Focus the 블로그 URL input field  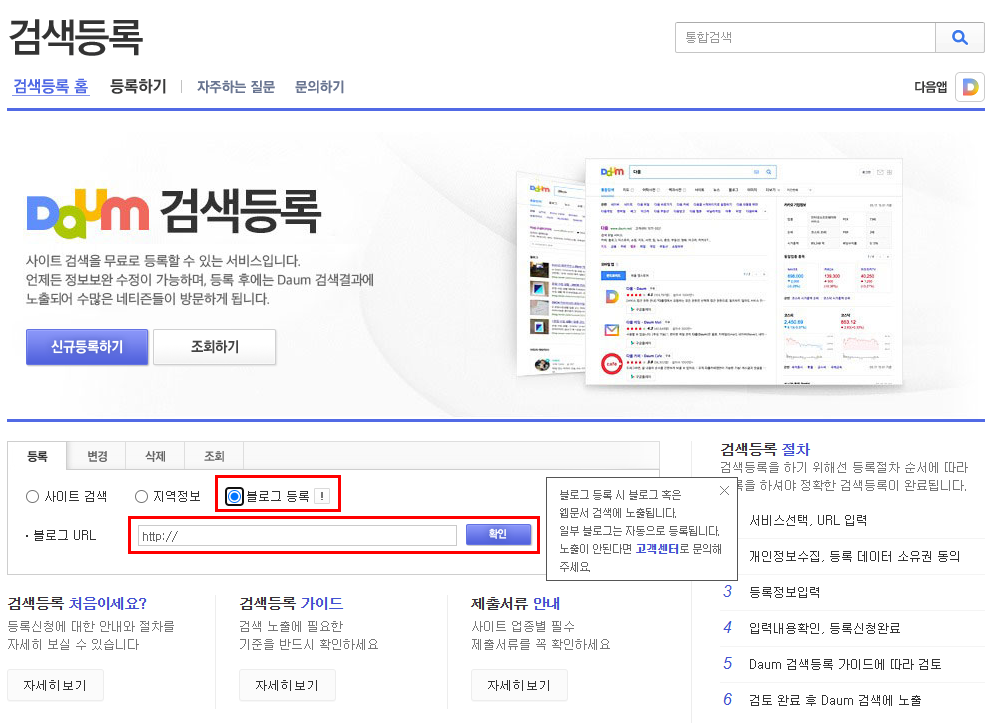(x=297, y=536)
